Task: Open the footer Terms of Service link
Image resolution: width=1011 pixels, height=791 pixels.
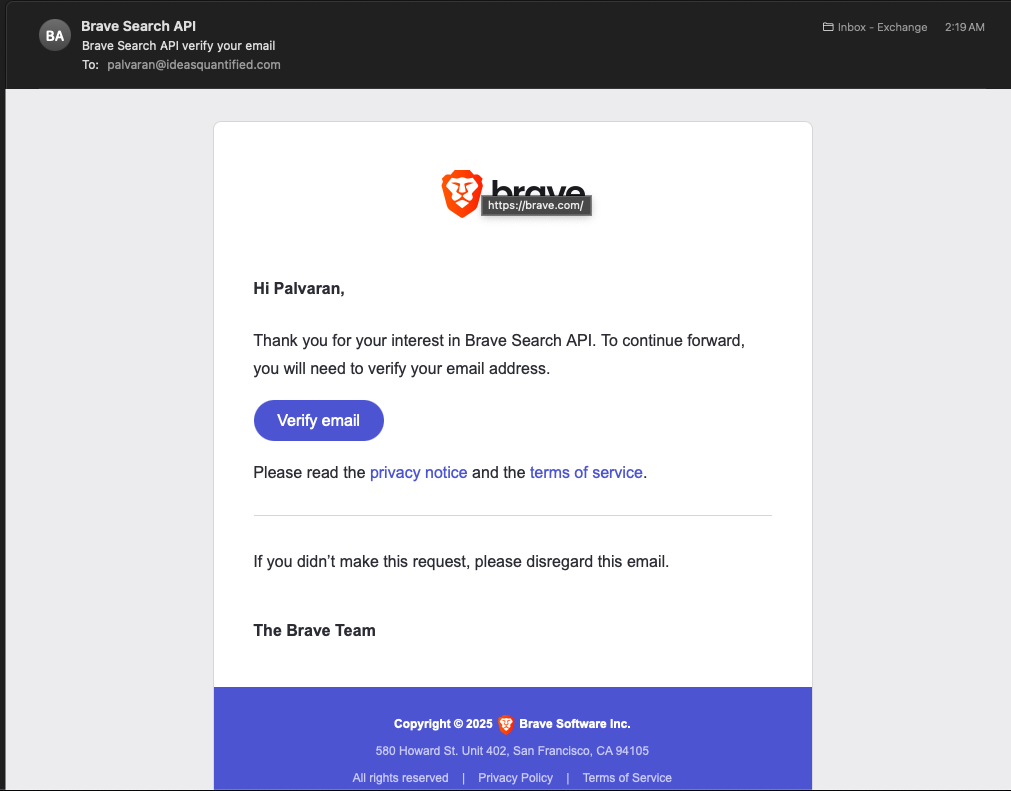Action: pyautogui.click(x=627, y=777)
